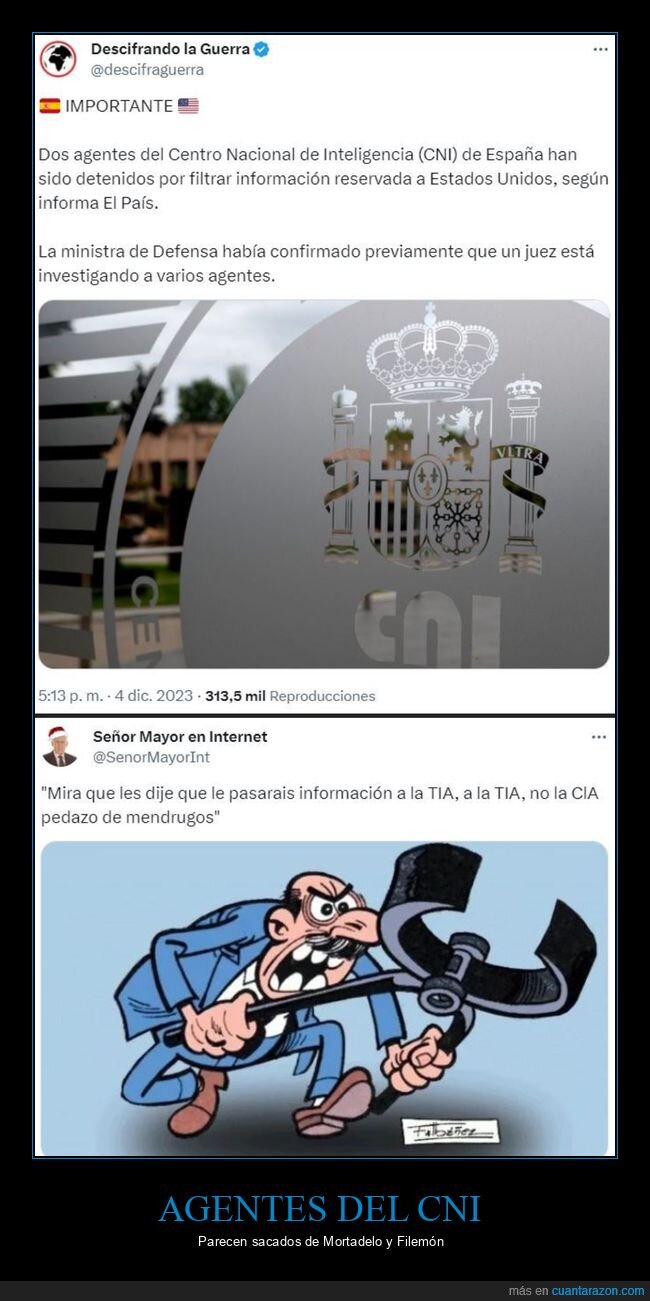Click the Spanish flag emoji

point(50,106)
